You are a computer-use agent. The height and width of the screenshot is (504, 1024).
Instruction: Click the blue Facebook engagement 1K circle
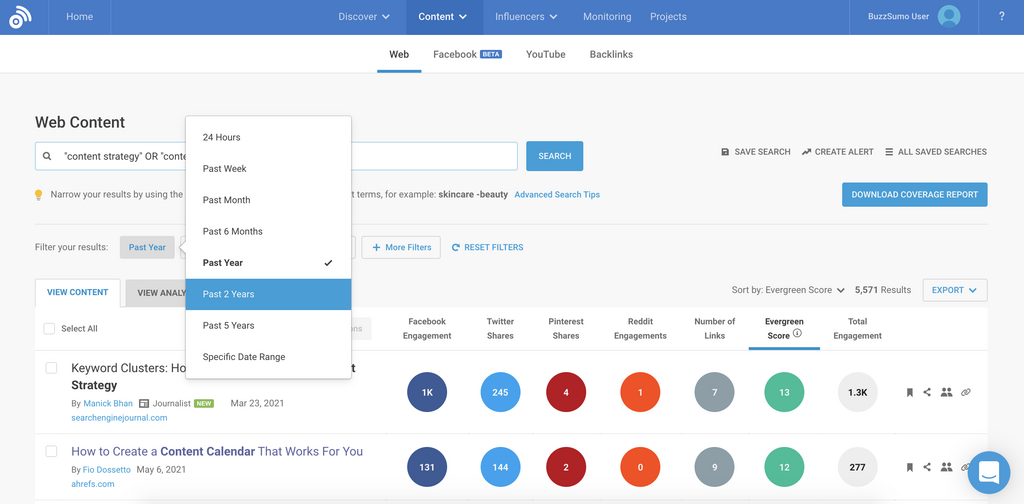427,393
